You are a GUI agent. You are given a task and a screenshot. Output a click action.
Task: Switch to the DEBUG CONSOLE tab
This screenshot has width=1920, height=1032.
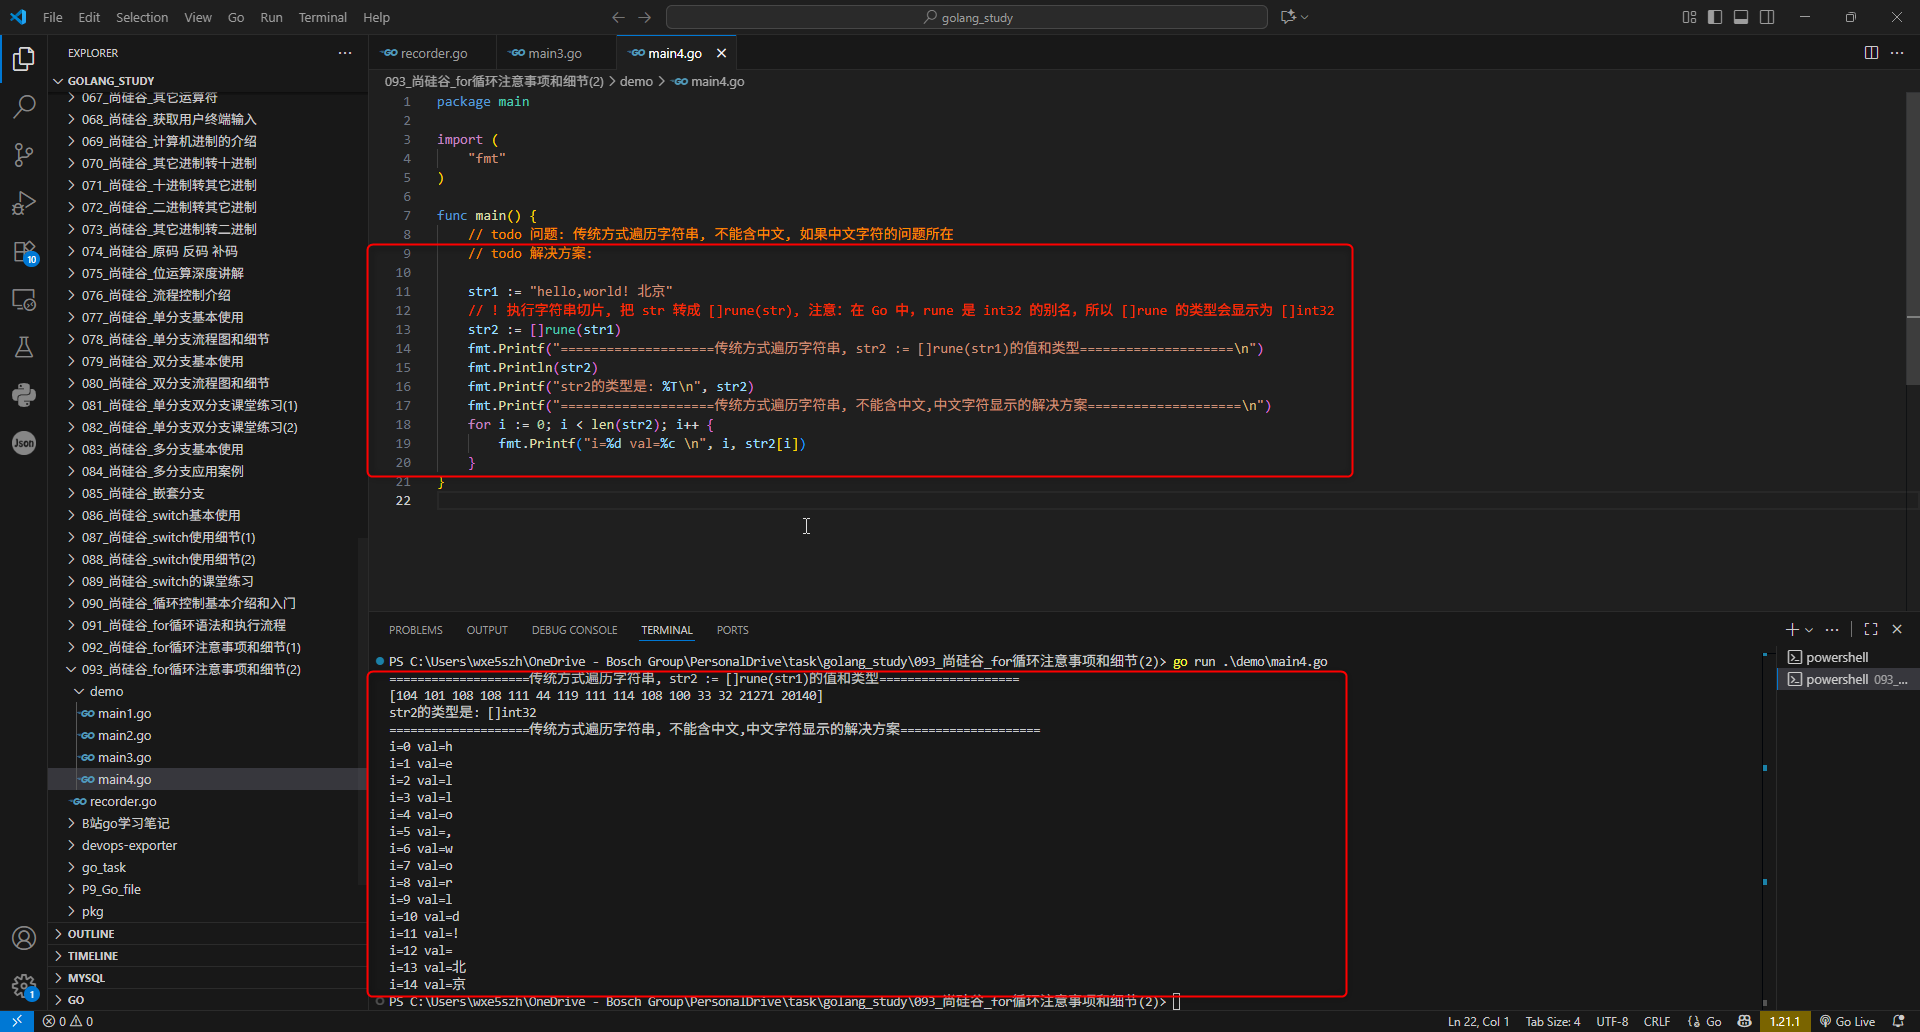(x=575, y=630)
